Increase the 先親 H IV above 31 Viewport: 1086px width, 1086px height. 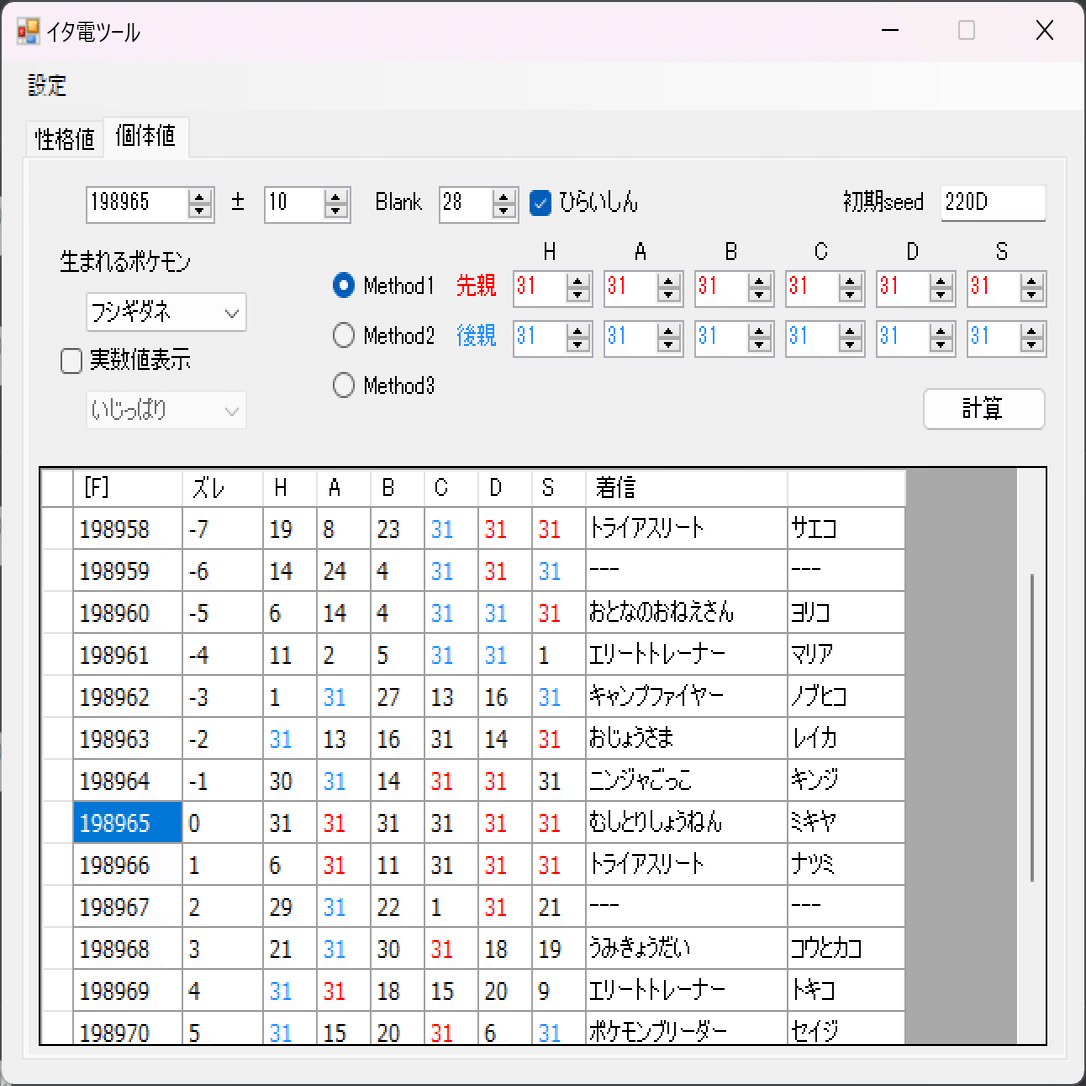pyautogui.click(x=578, y=281)
